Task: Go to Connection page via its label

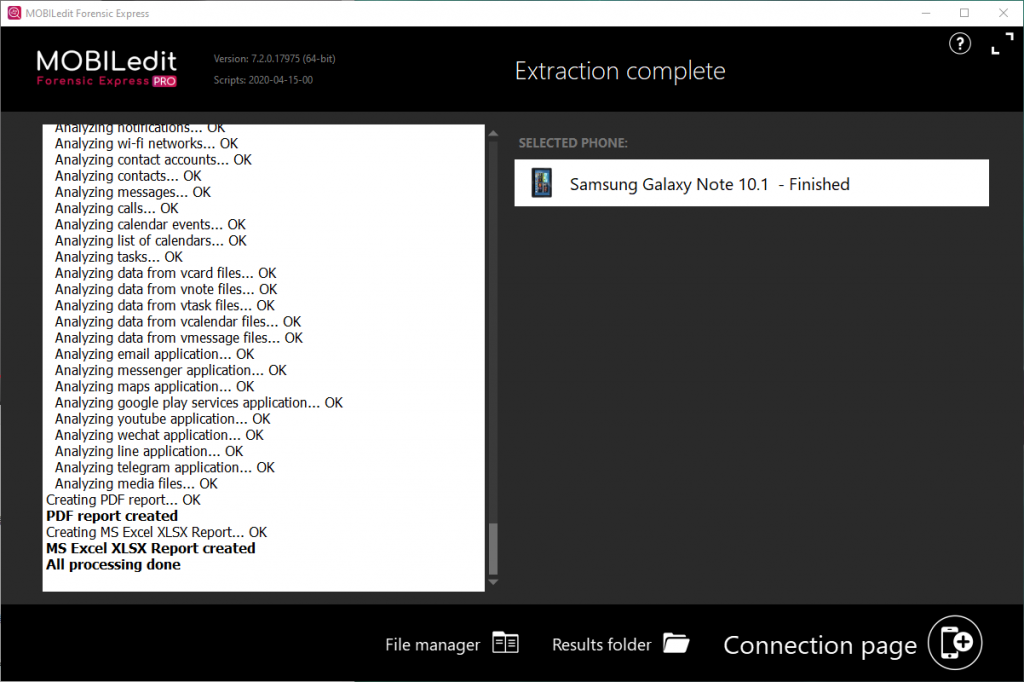Action: pos(819,645)
